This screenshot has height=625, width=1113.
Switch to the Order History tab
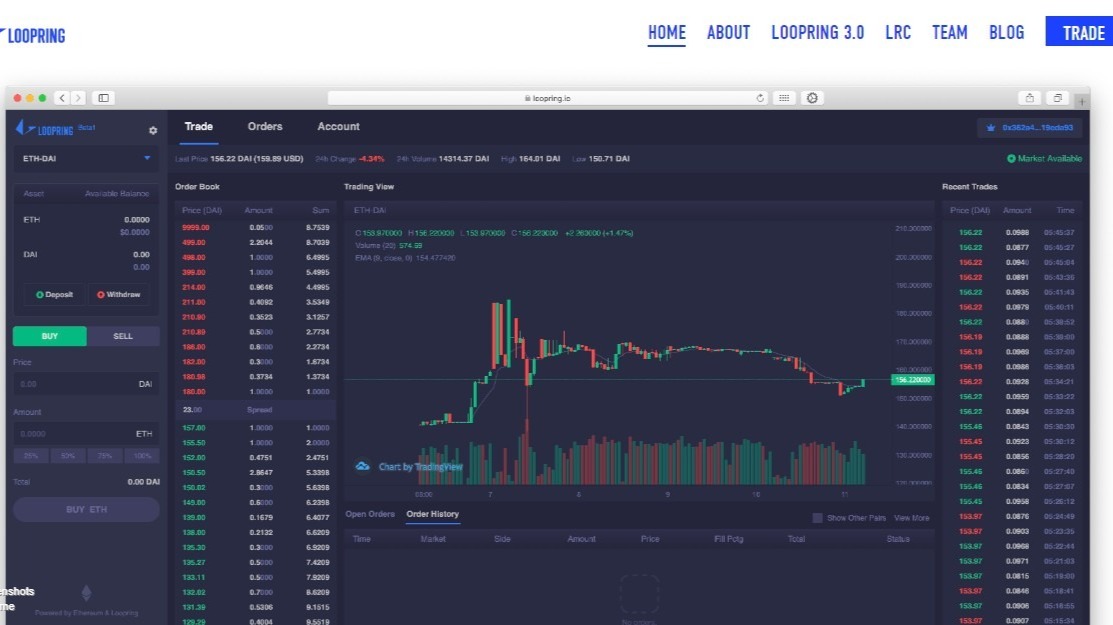click(x=432, y=514)
